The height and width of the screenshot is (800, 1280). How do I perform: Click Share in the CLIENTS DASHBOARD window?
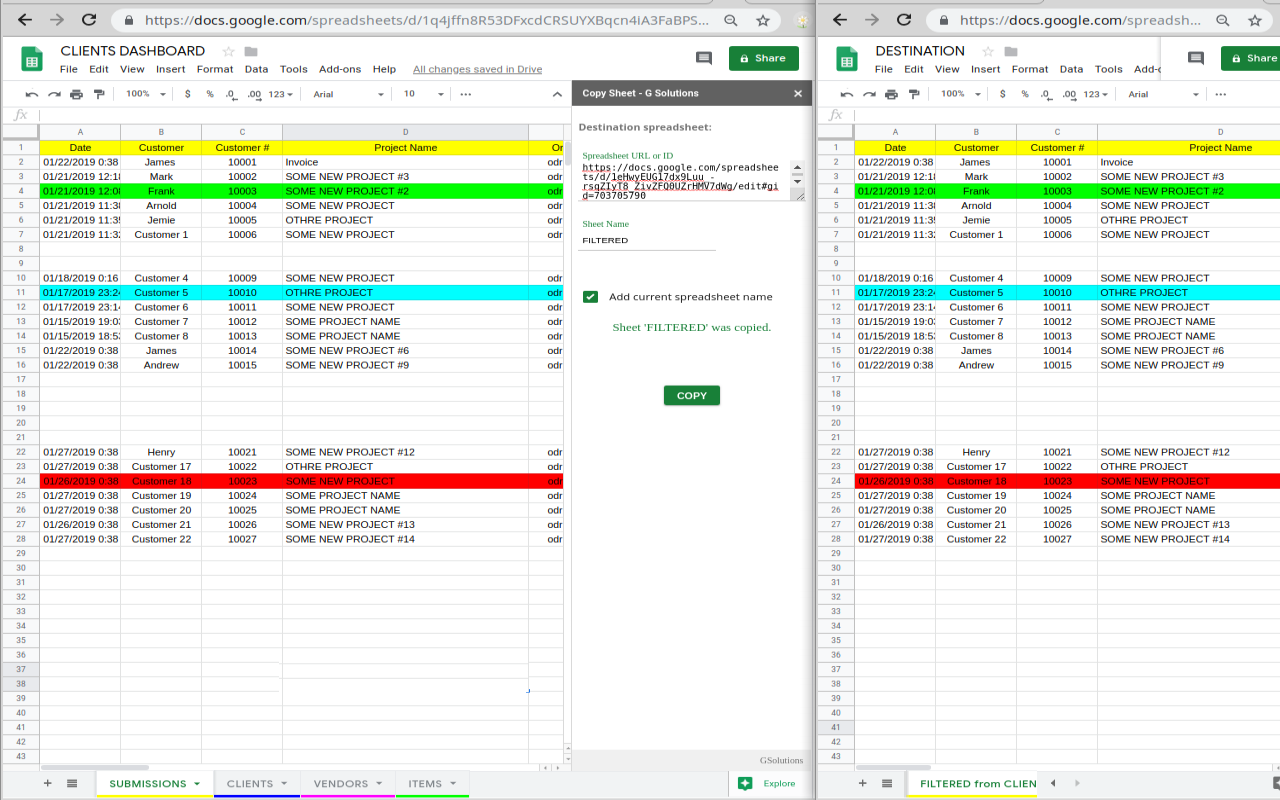point(764,58)
